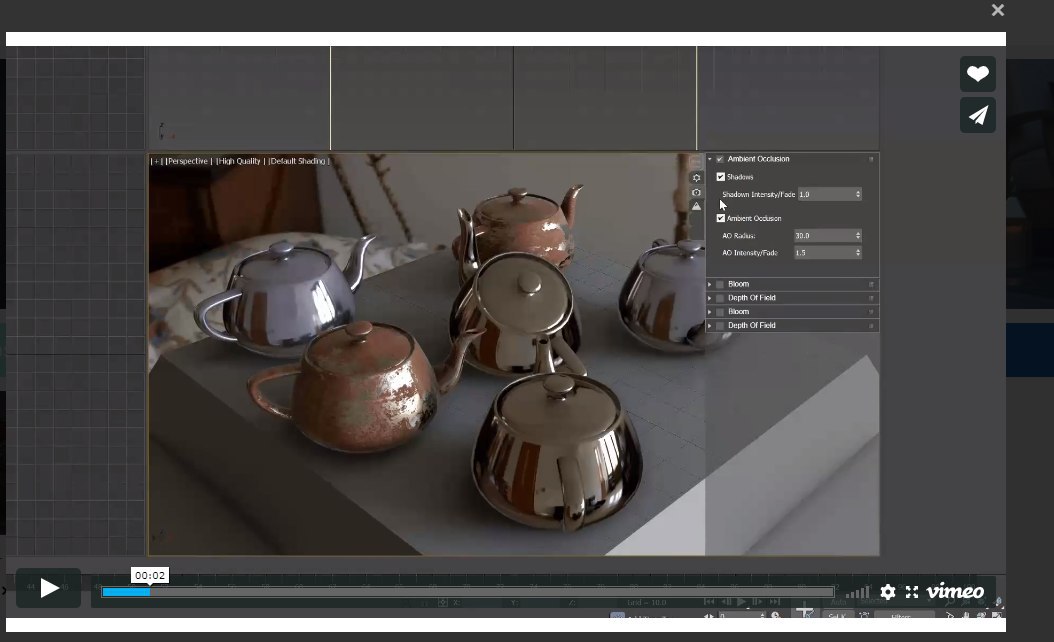Click the AO Radius spinner arrows

click(x=858, y=236)
